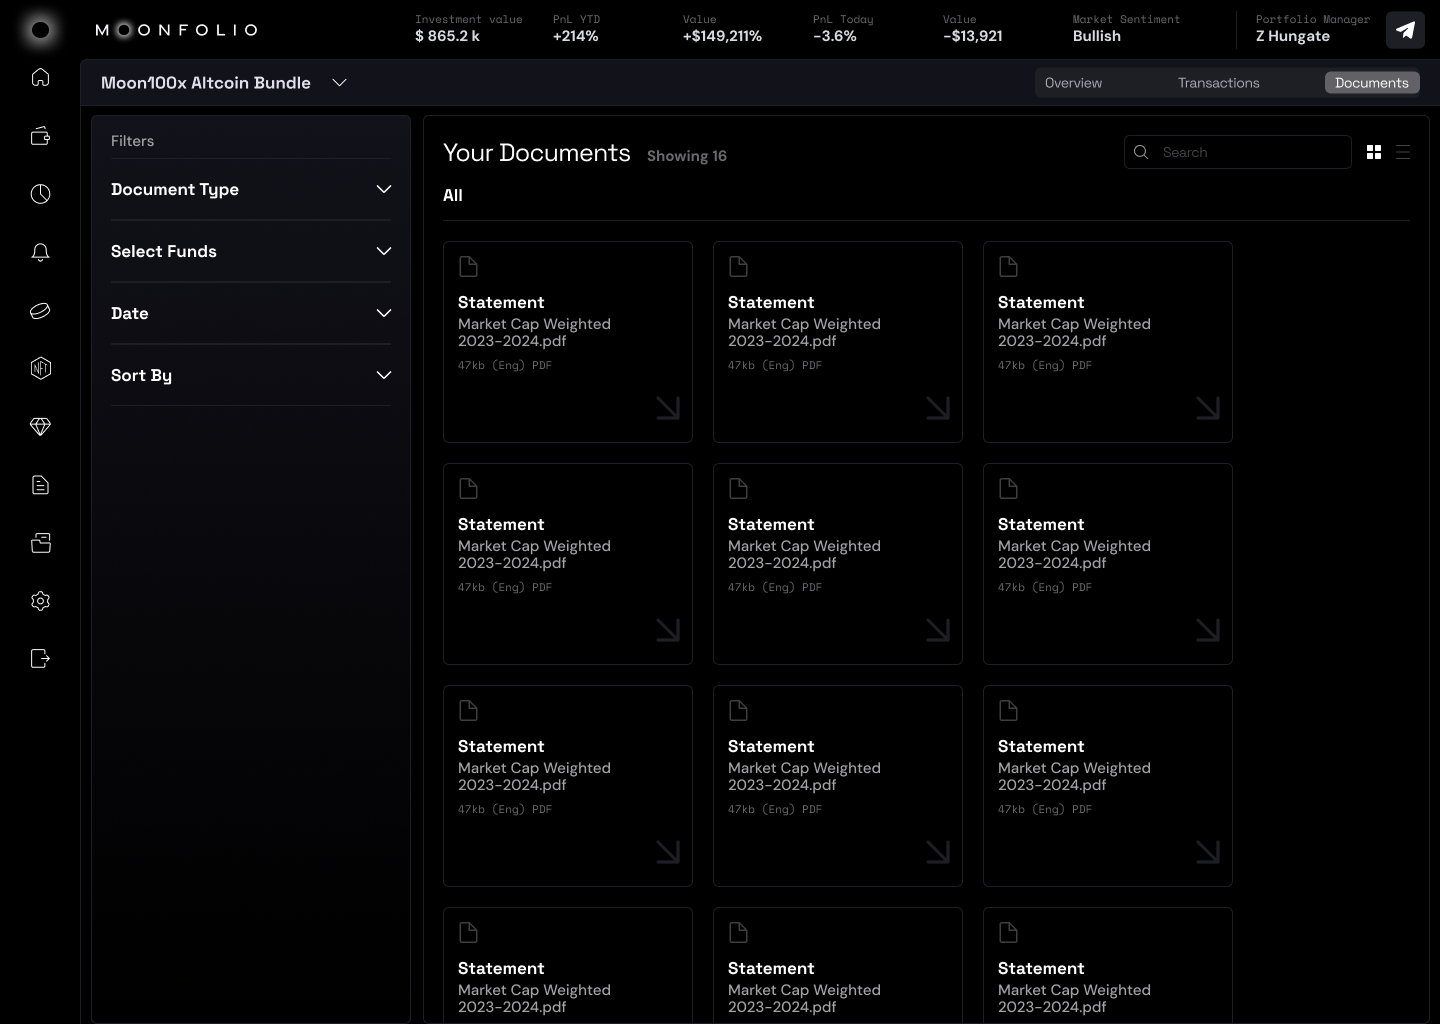Click file icon on second-row middle card

[x=738, y=488]
